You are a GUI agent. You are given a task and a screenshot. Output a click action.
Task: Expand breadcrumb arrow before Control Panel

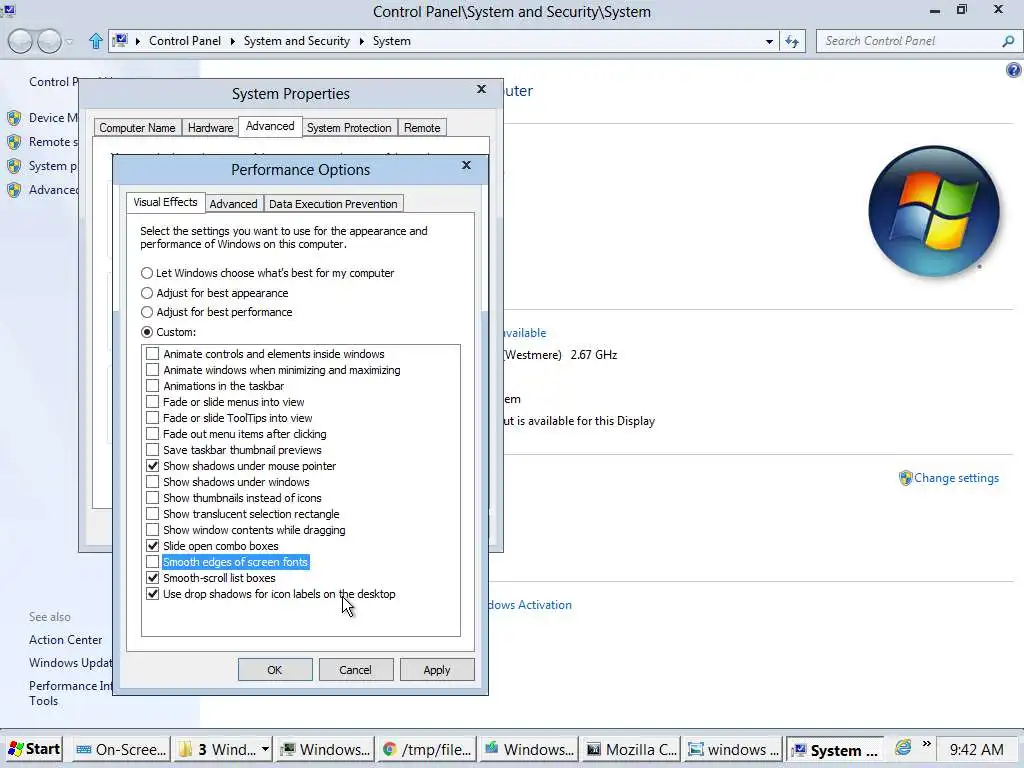tap(138, 41)
